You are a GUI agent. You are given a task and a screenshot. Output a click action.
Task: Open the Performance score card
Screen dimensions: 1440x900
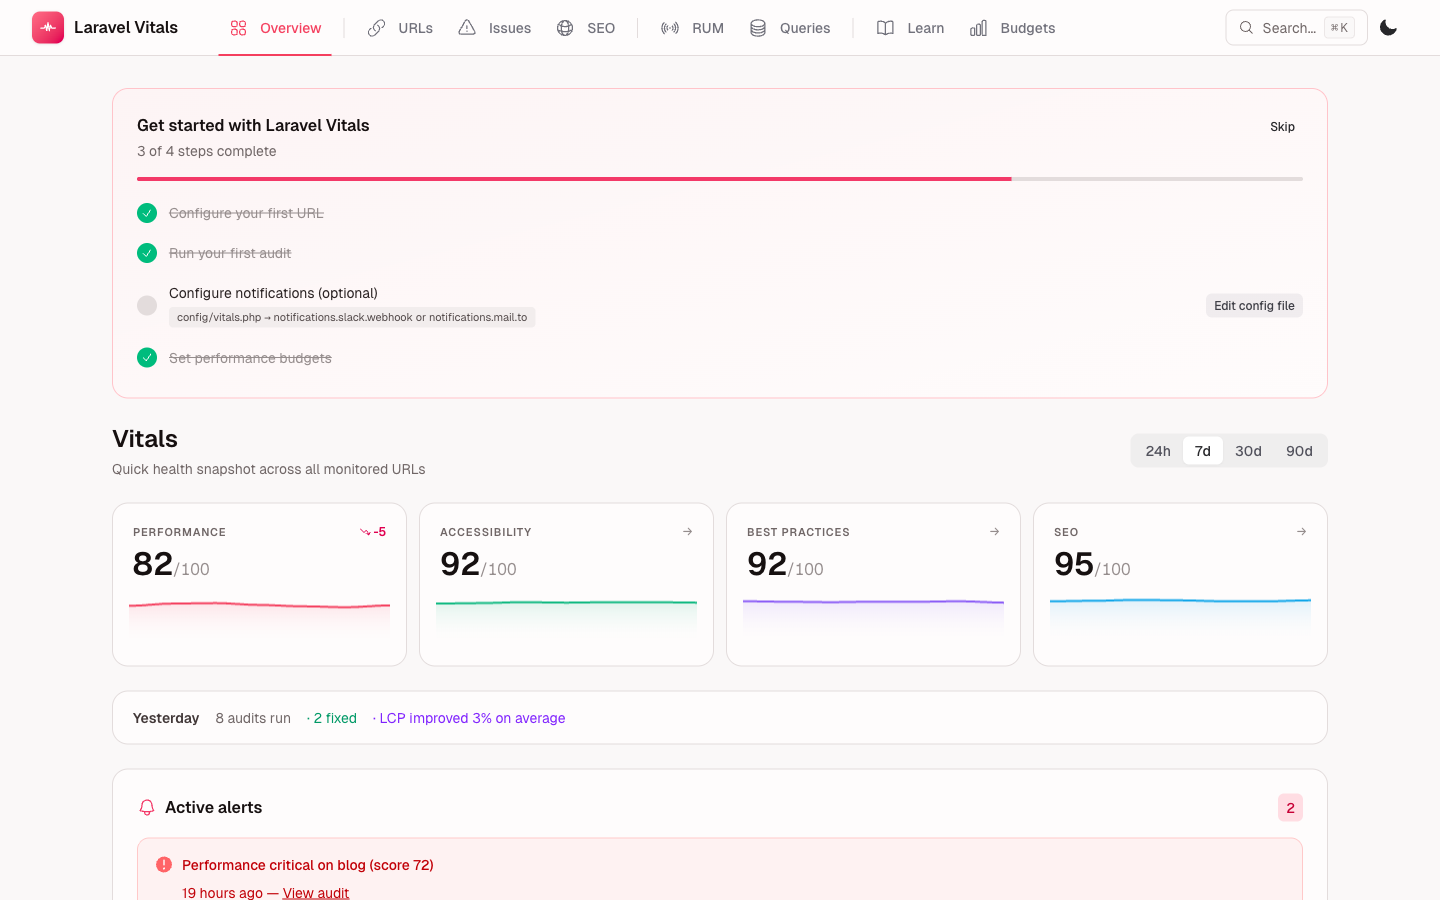click(x=259, y=584)
